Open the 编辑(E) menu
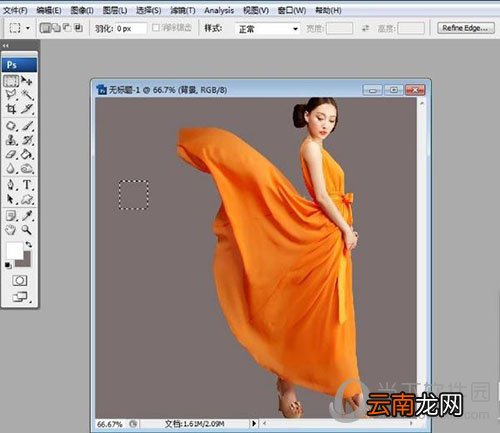The height and width of the screenshot is (433, 500). (49, 11)
